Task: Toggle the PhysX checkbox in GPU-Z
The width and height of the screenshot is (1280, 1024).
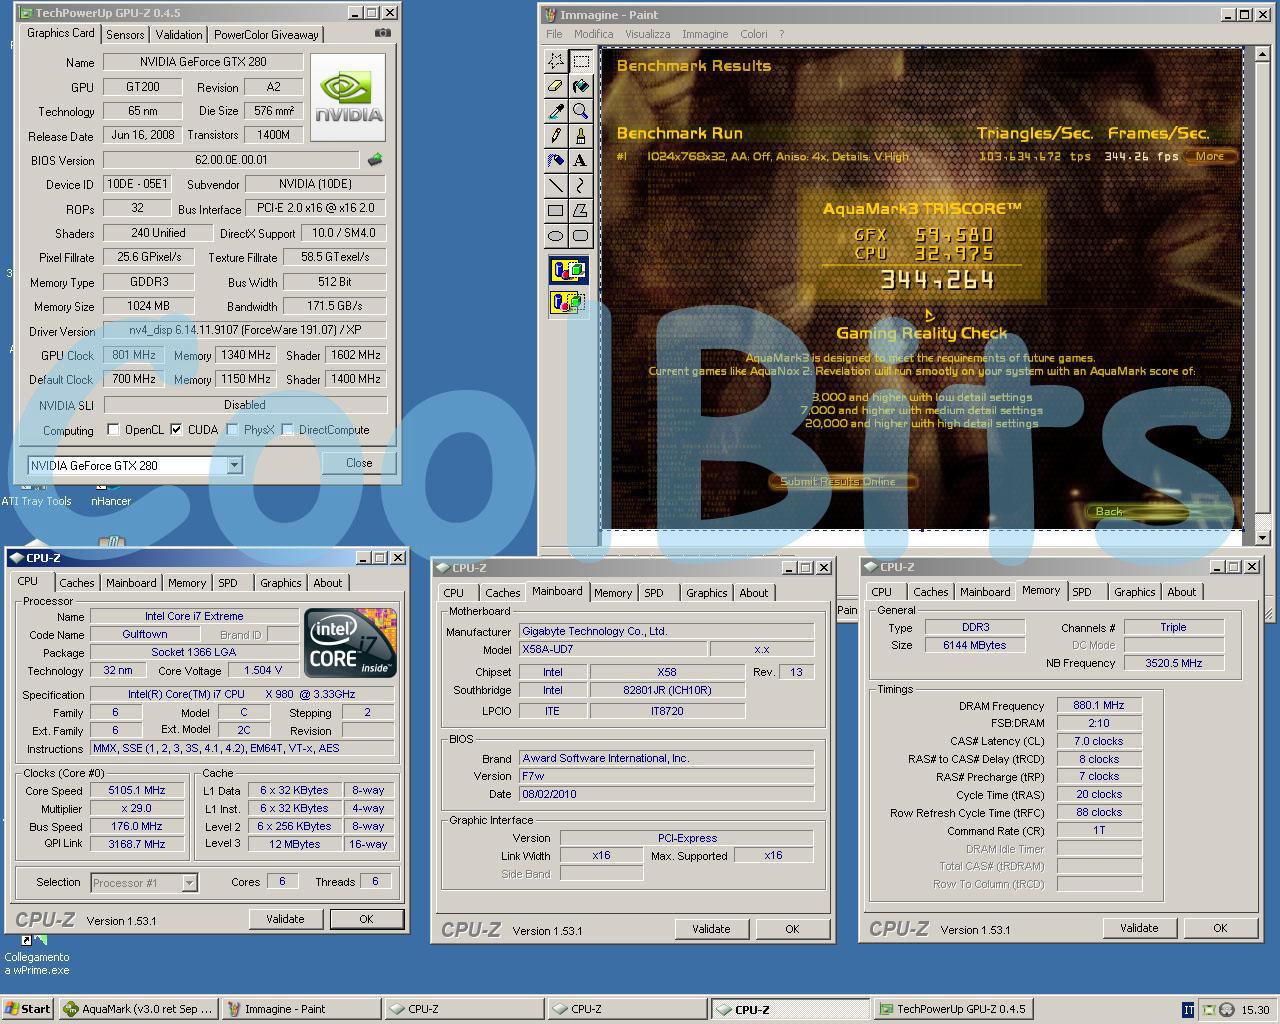Action: [232, 430]
